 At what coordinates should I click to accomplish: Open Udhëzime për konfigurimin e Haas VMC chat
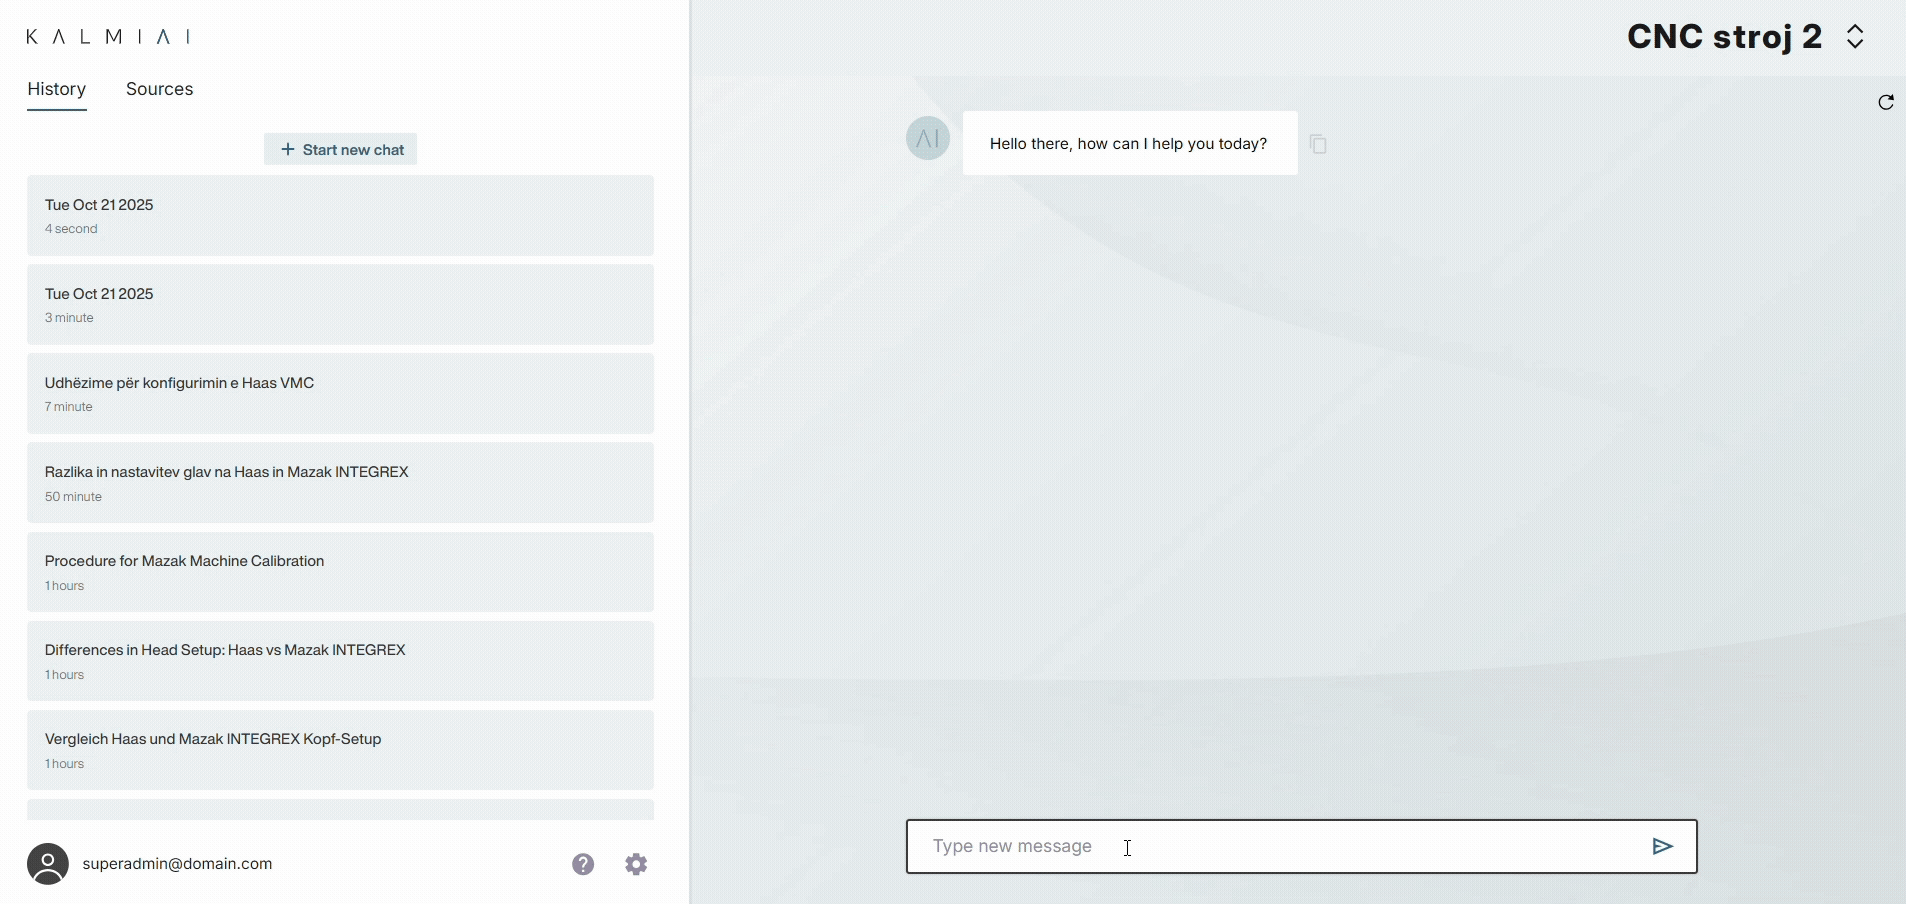pyautogui.click(x=340, y=393)
